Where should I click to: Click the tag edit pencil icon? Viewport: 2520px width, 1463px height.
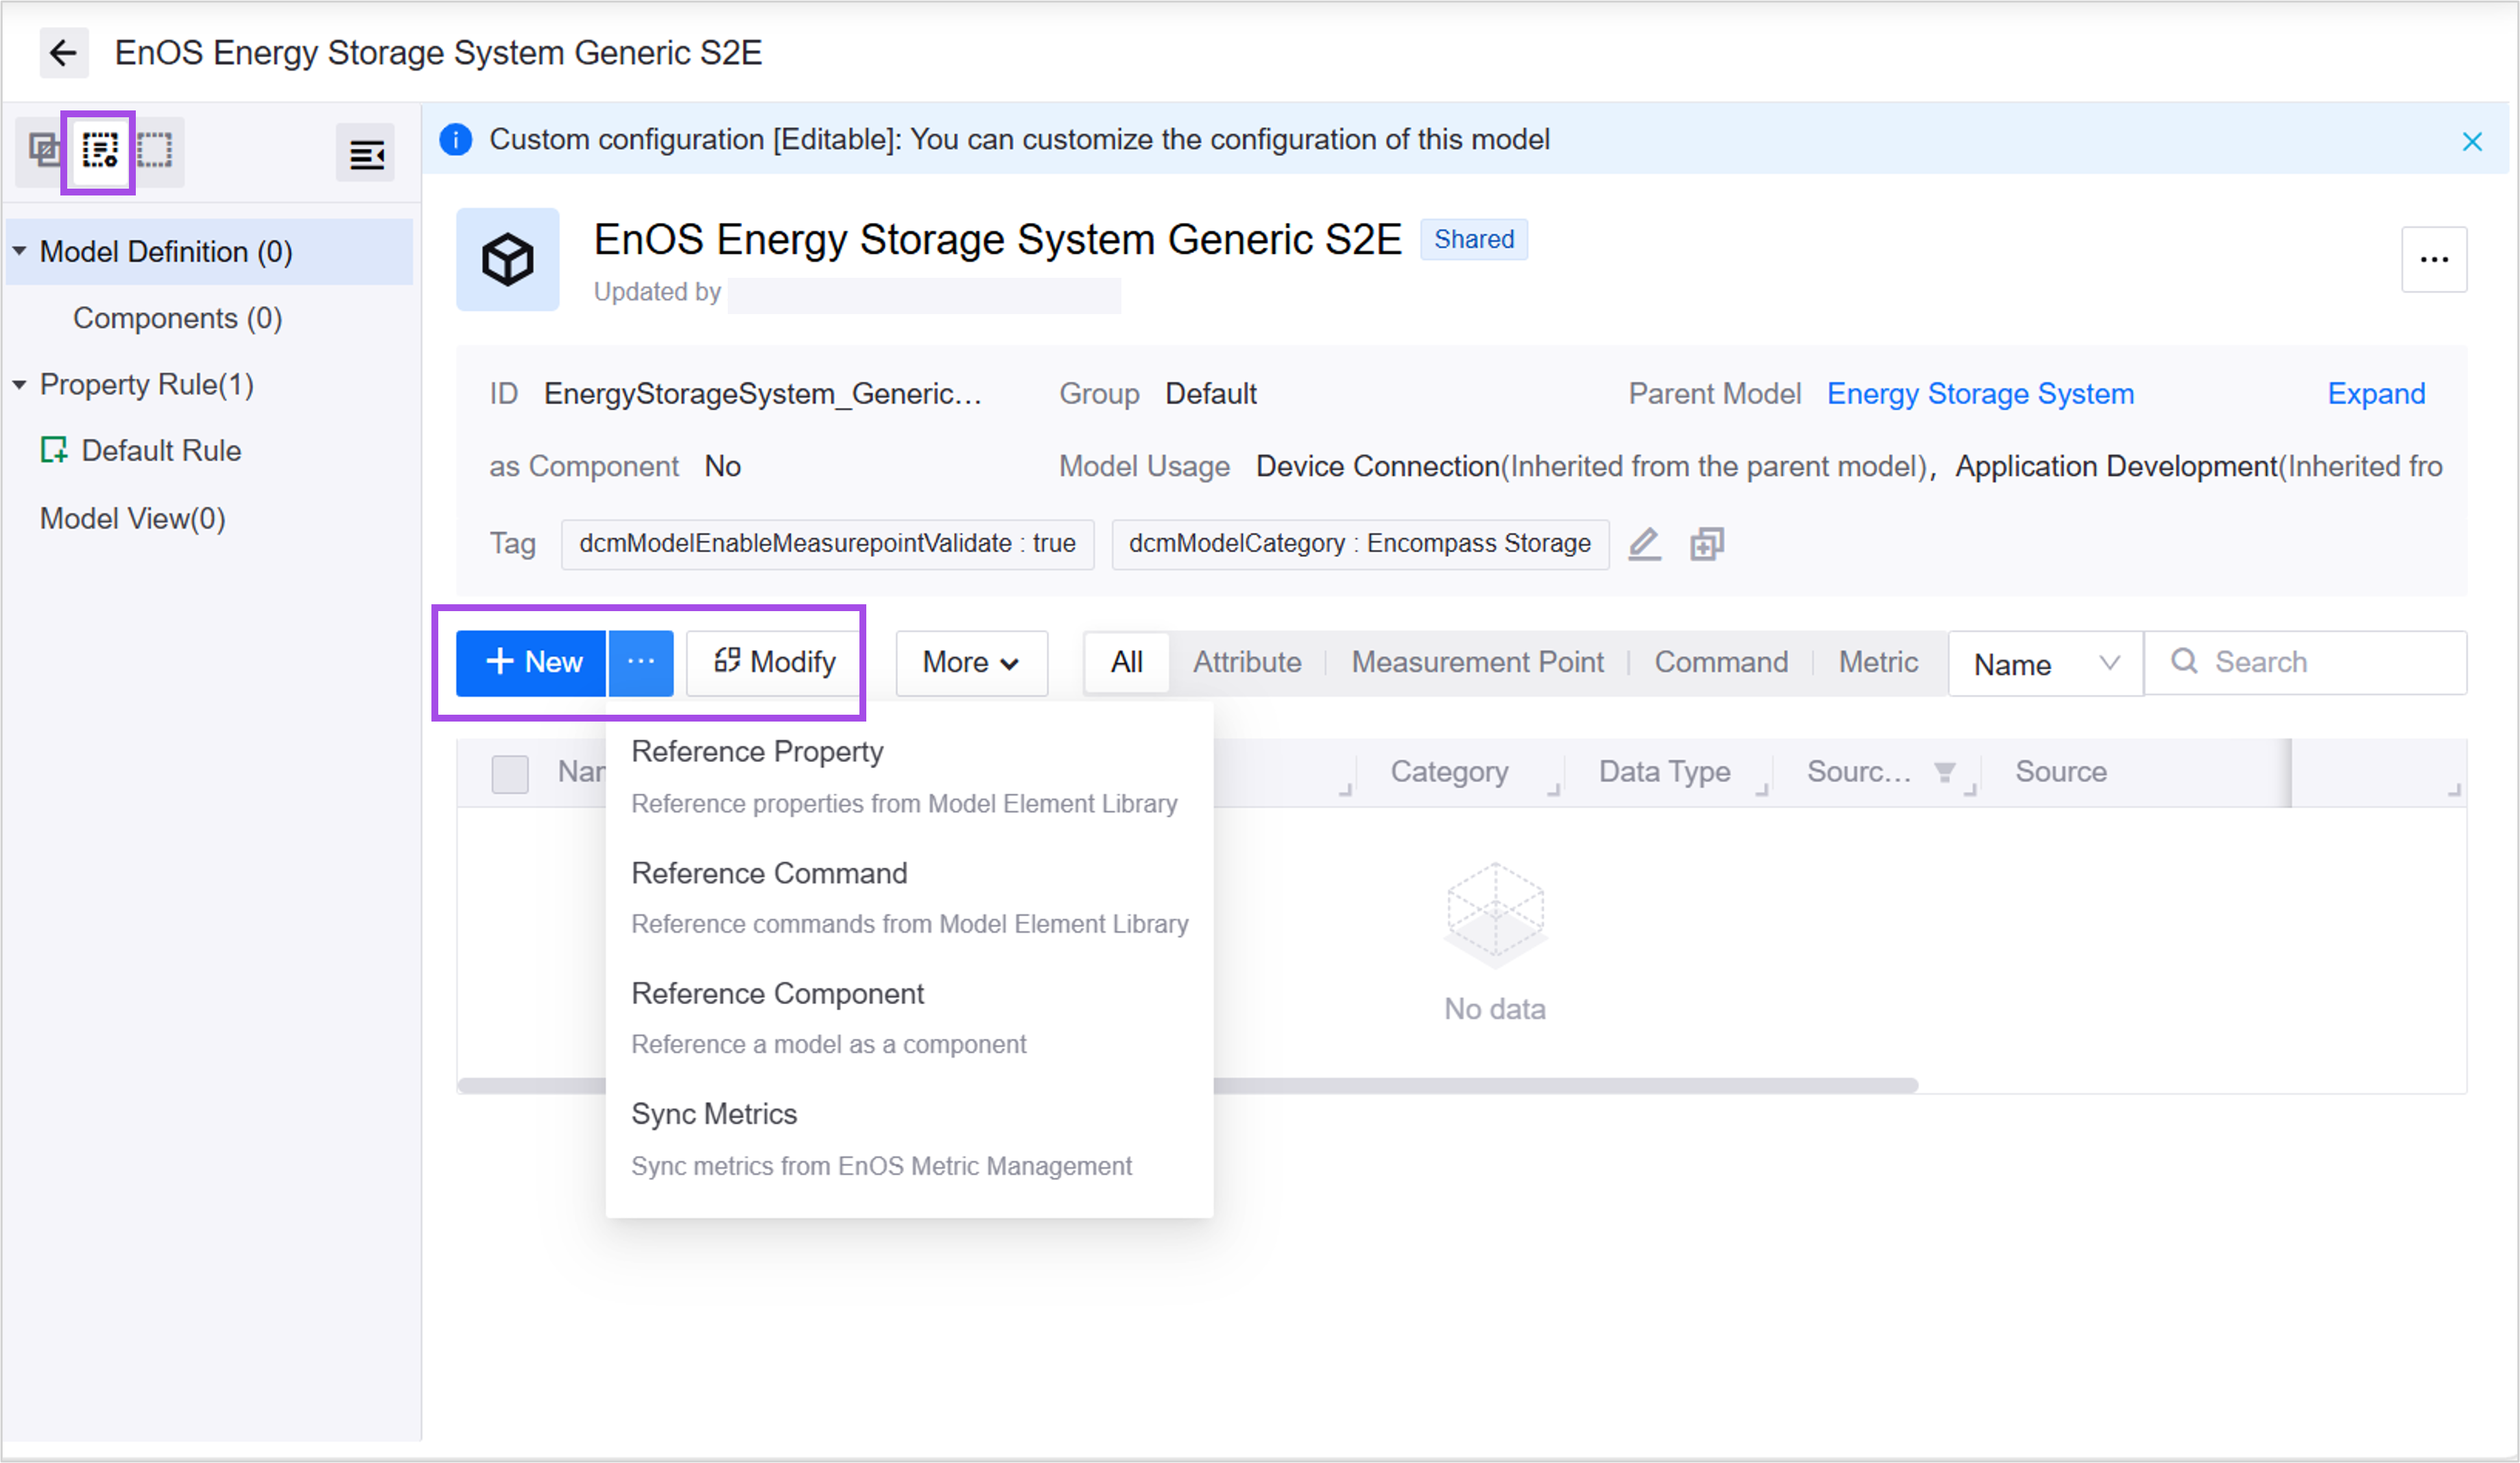click(x=1644, y=544)
